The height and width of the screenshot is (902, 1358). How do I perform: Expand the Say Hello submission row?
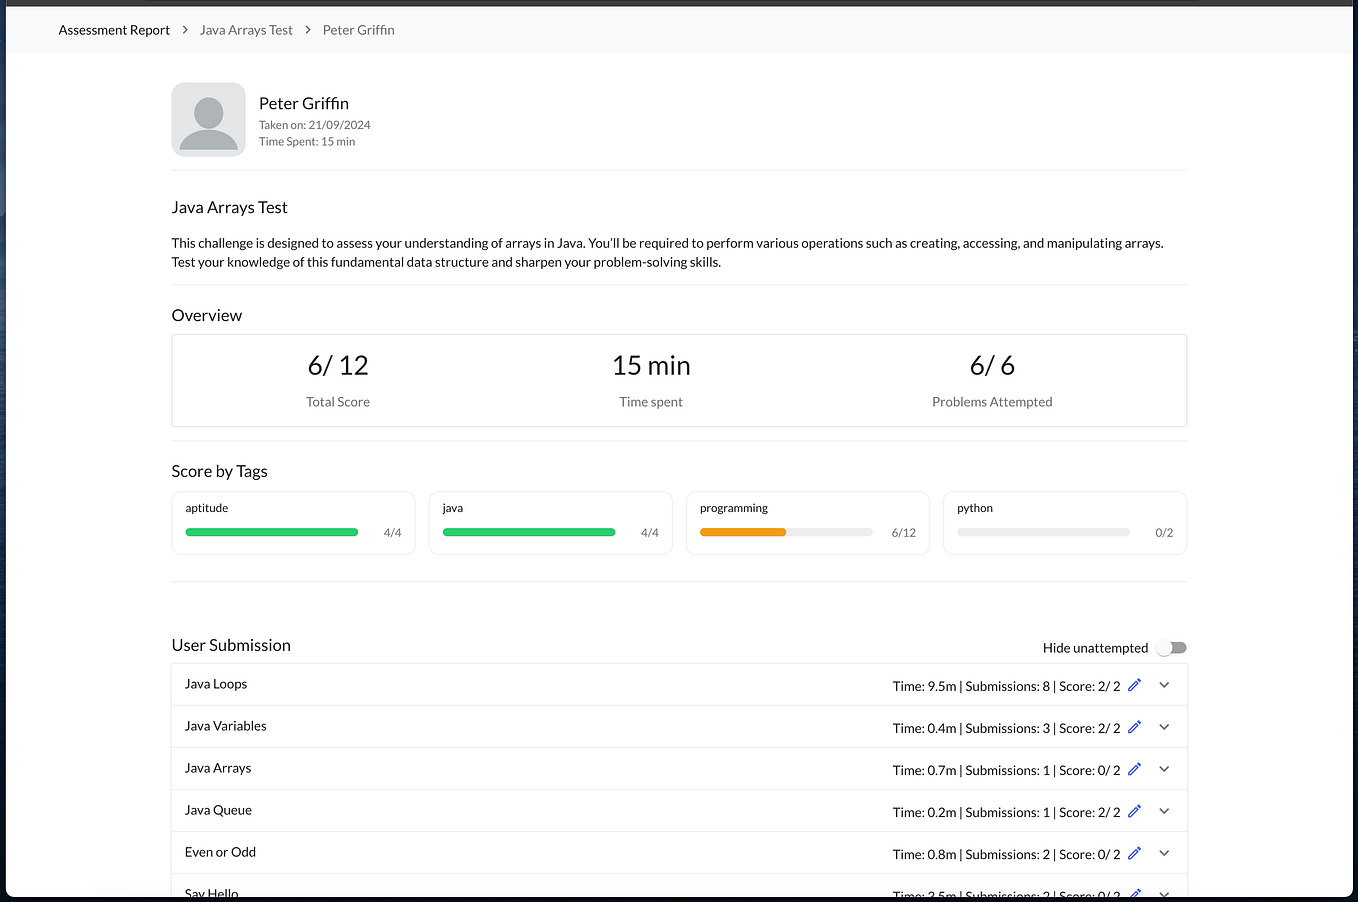tap(1163, 893)
